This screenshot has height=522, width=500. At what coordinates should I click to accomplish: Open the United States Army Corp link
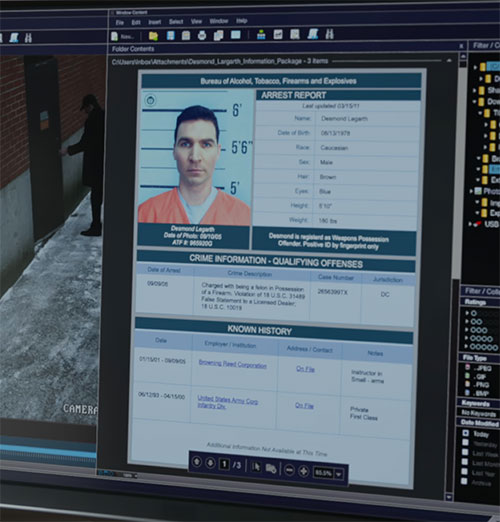[x=227, y=402]
